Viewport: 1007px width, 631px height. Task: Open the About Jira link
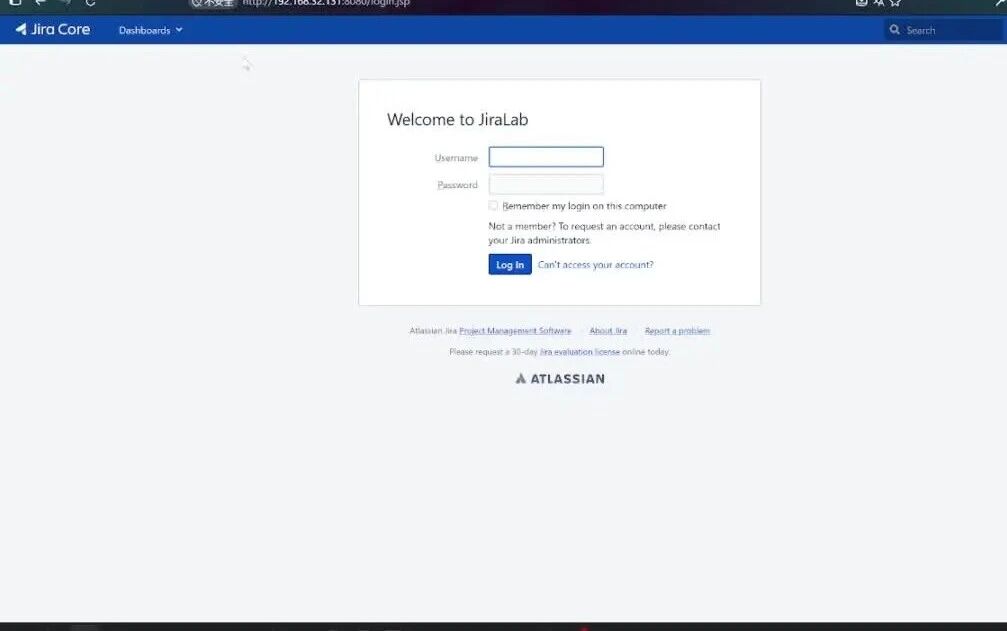(x=608, y=331)
